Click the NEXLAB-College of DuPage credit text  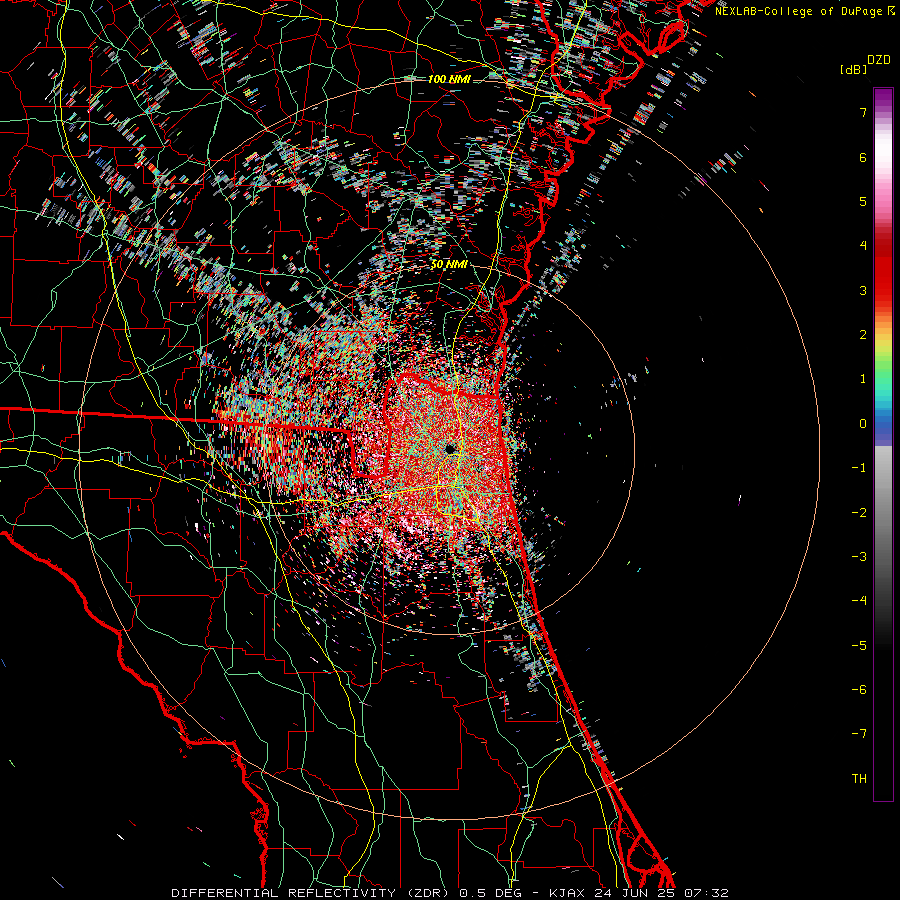click(805, 11)
